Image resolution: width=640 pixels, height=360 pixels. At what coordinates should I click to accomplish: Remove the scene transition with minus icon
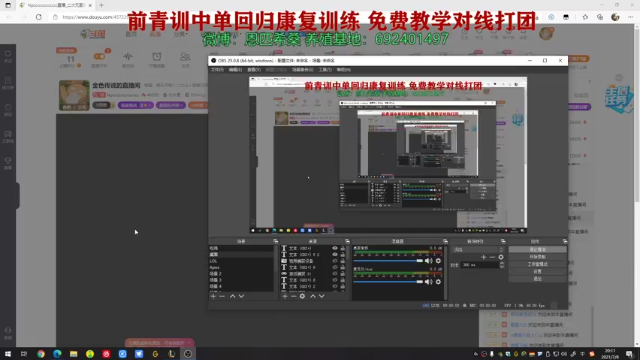pyautogui.click(x=492, y=257)
